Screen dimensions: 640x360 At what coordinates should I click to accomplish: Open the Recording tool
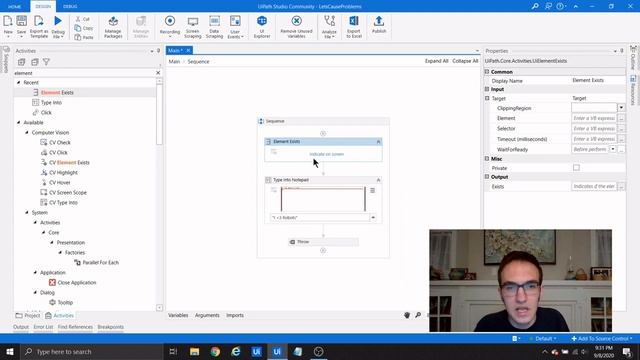point(170,26)
